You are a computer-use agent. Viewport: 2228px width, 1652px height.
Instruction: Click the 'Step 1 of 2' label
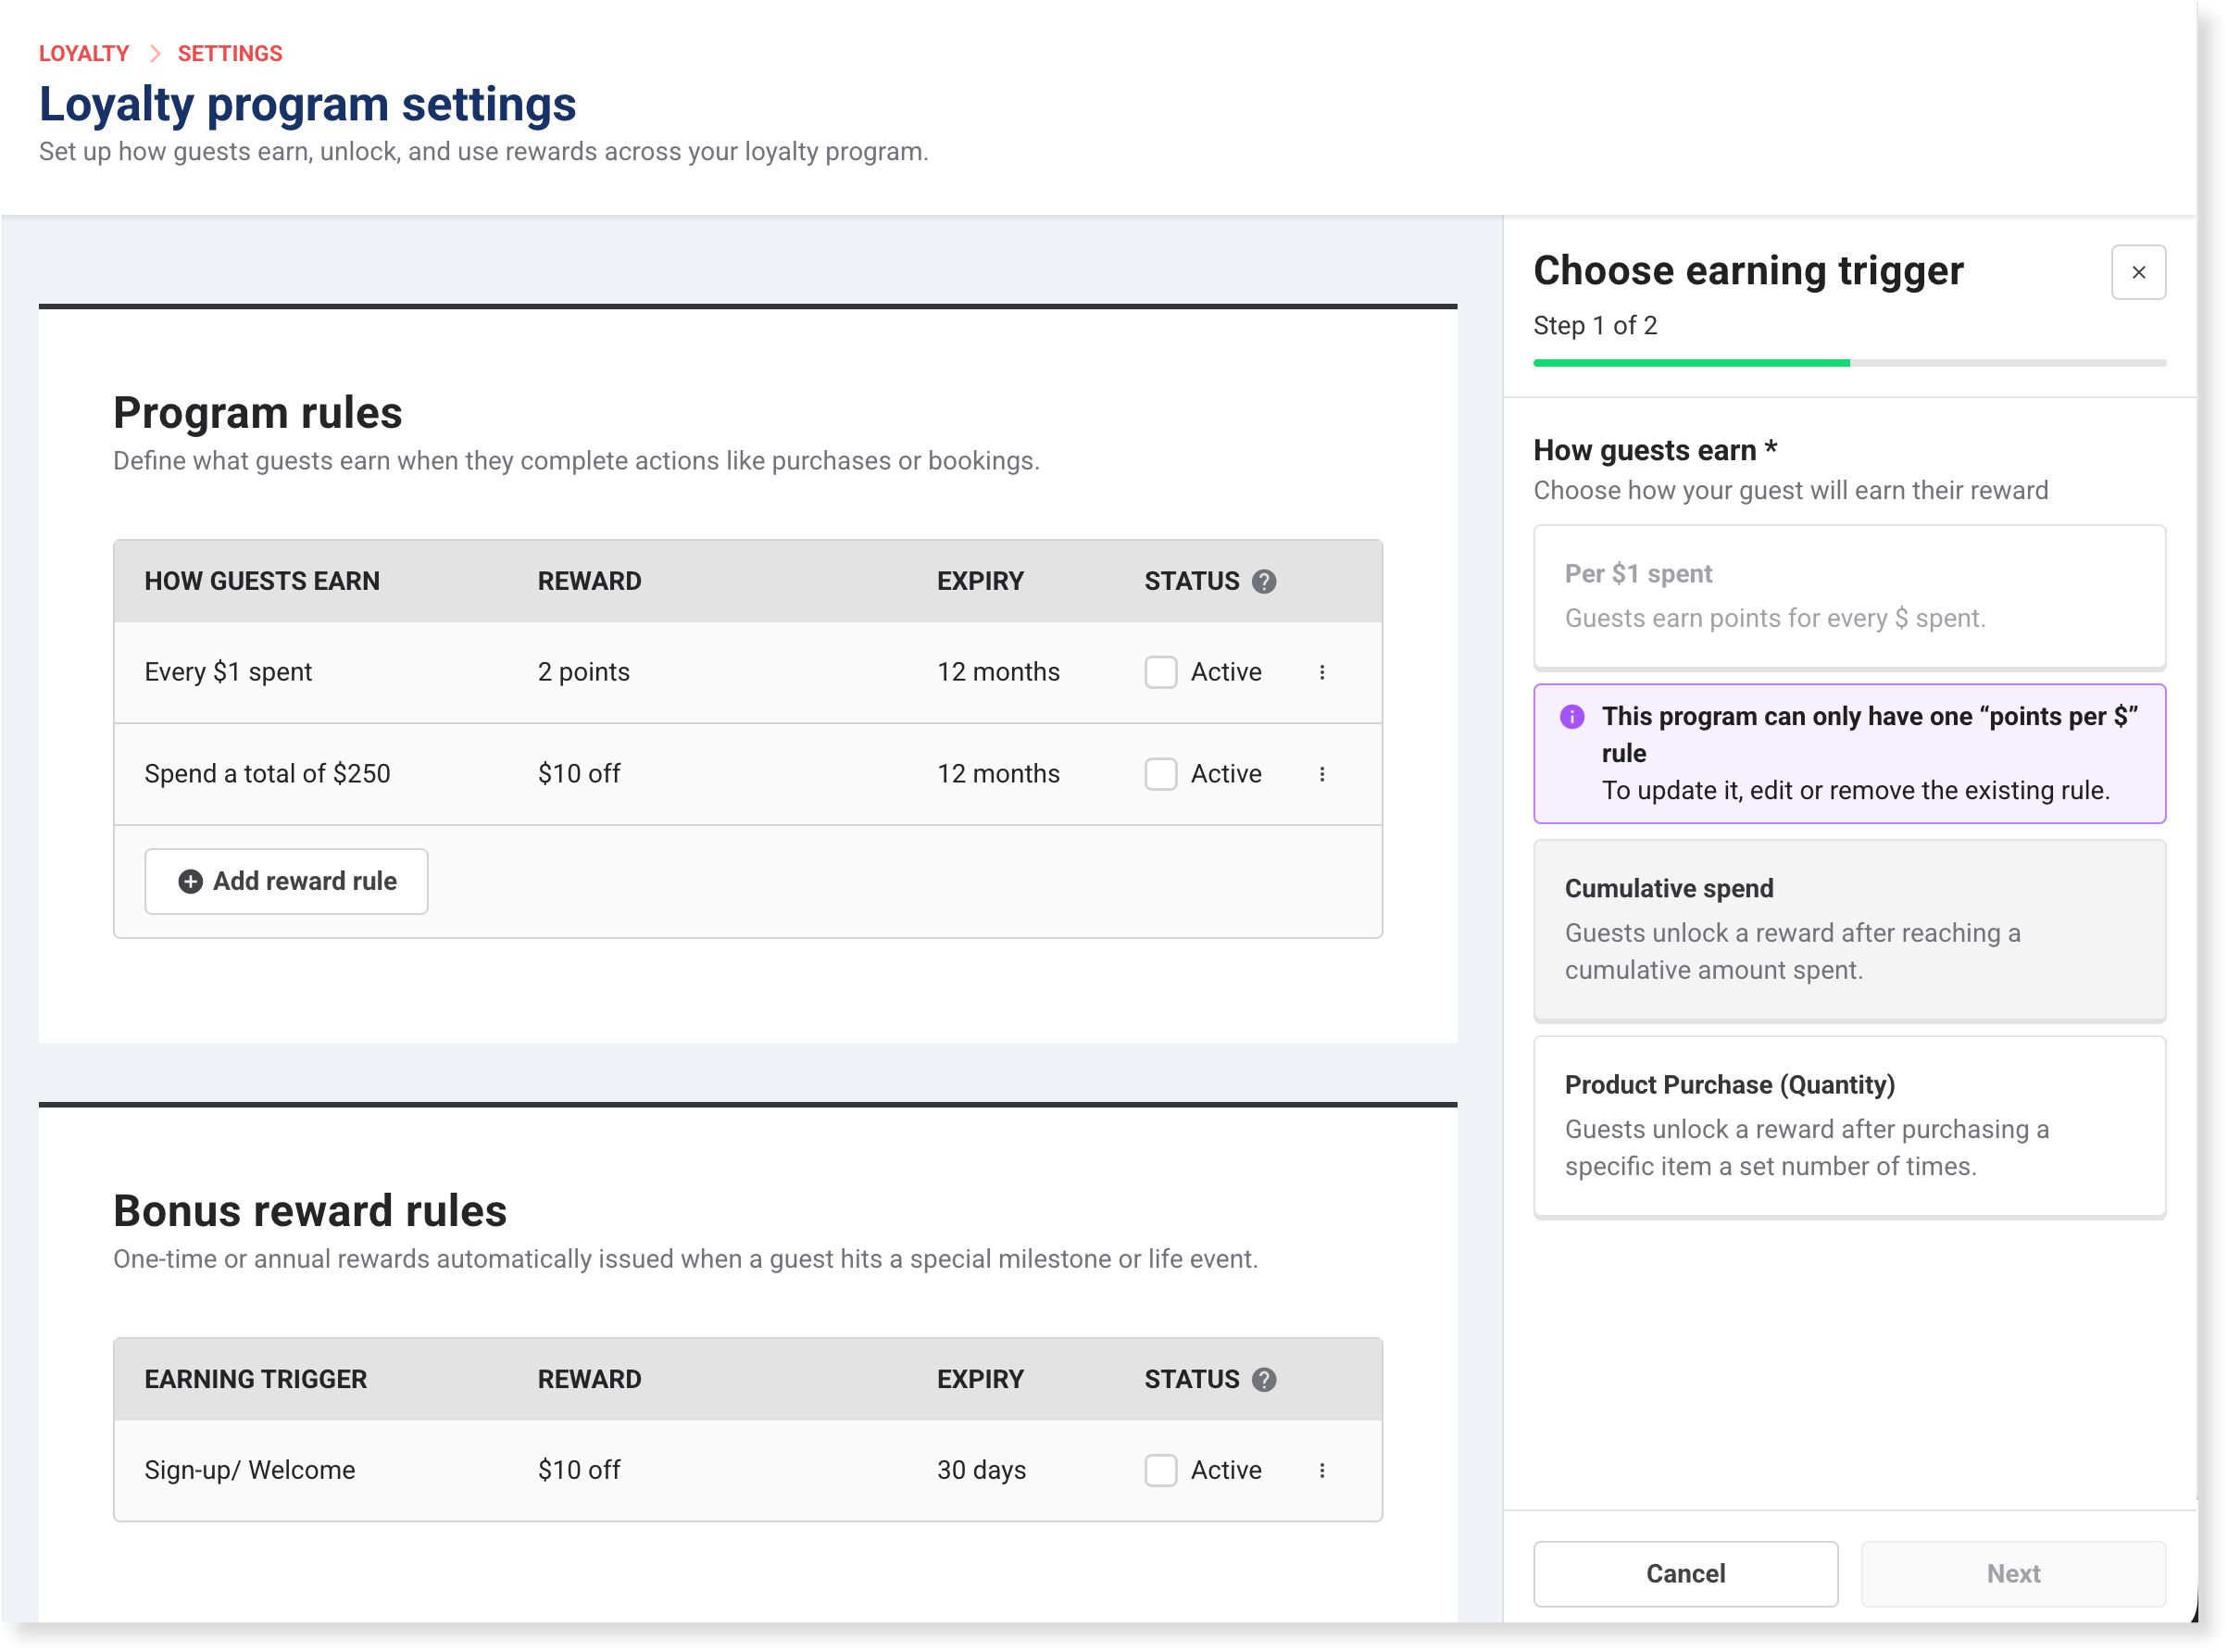1595,326
